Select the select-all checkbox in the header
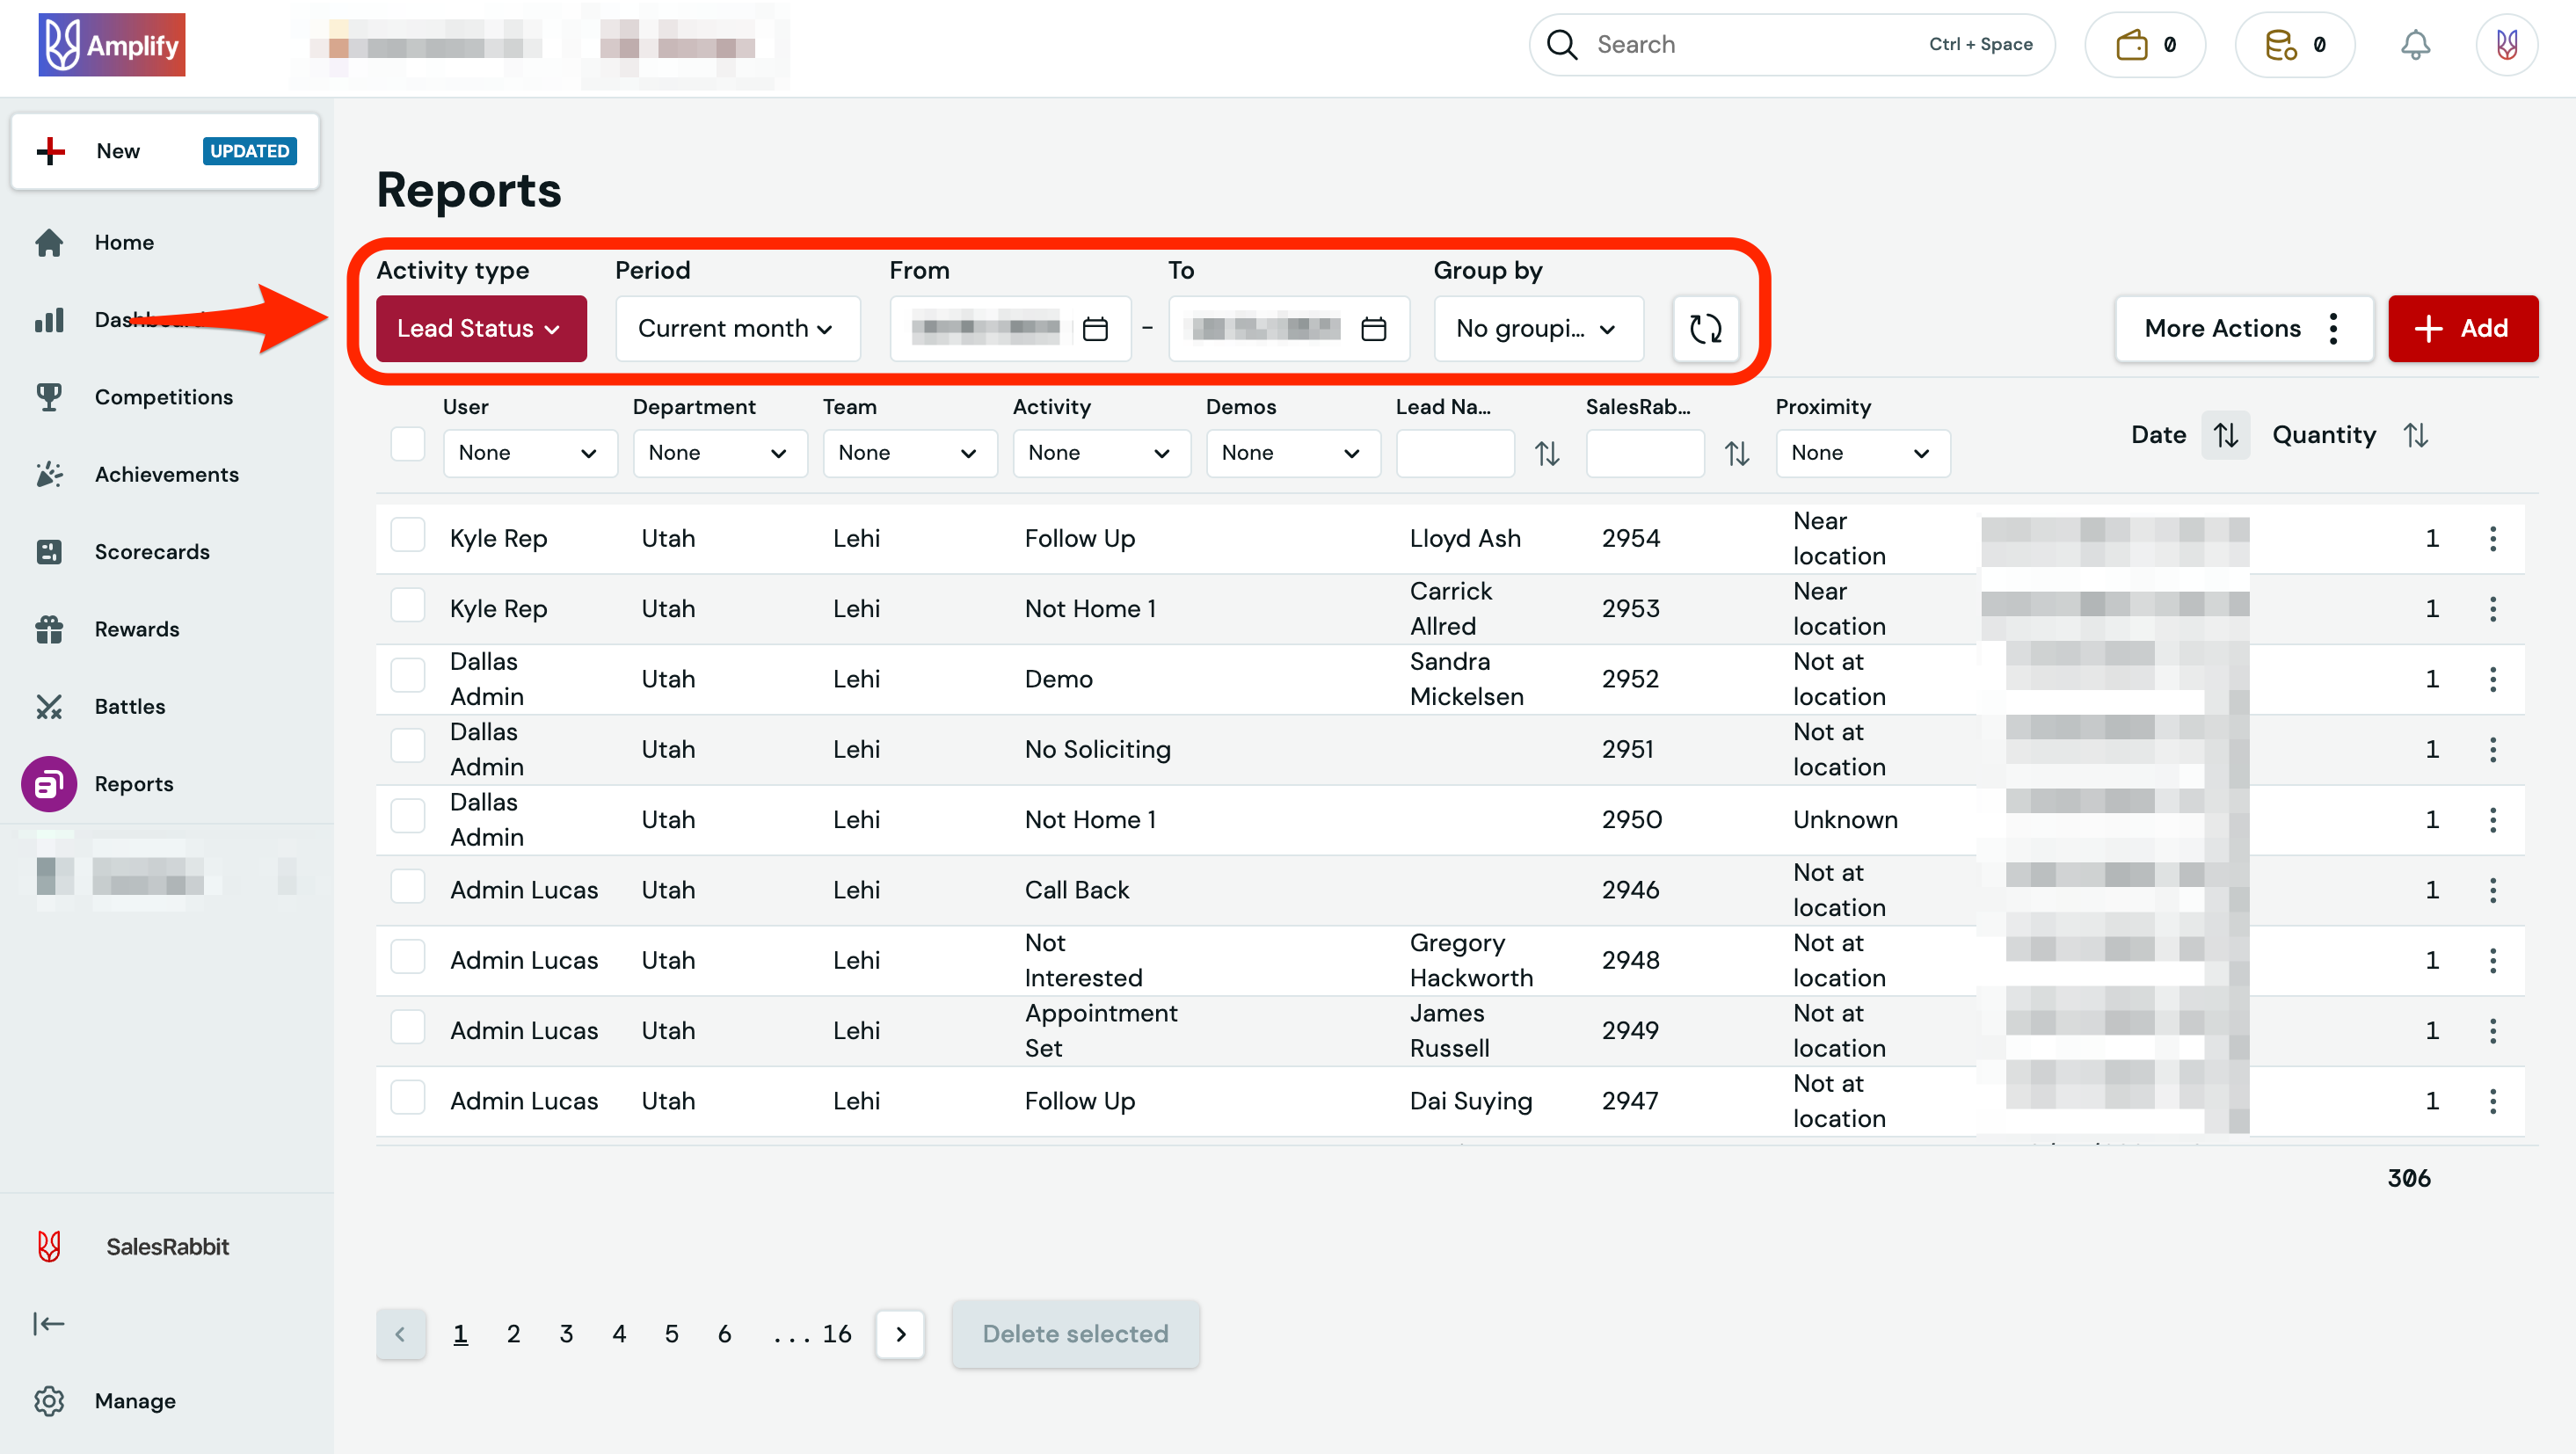The height and width of the screenshot is (1454, 2576). click(x=407, y=443)
